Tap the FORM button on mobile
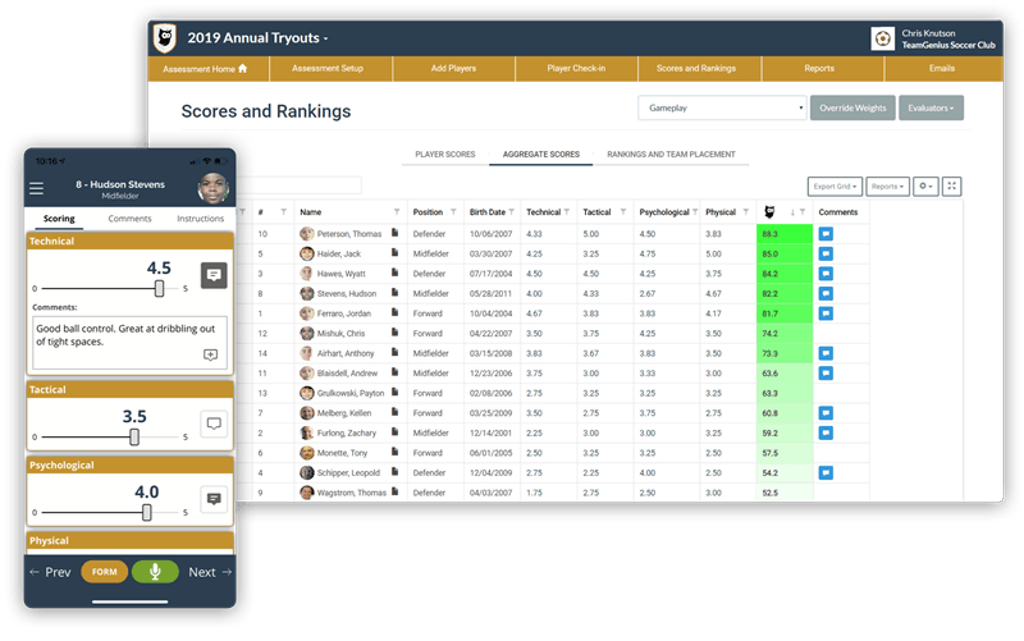The height and width of the screenshot is (641, 1024). pyautogui.click(x=104, y=572)
